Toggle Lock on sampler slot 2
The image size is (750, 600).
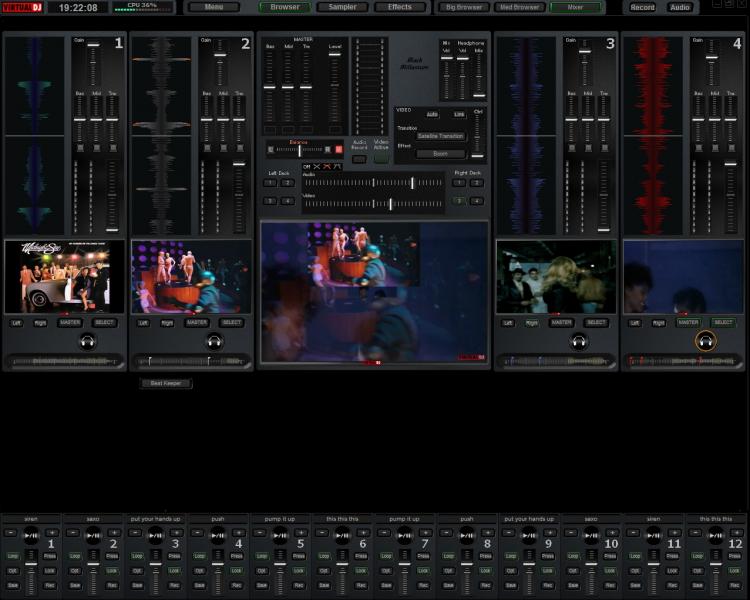(x=112, y=571)
